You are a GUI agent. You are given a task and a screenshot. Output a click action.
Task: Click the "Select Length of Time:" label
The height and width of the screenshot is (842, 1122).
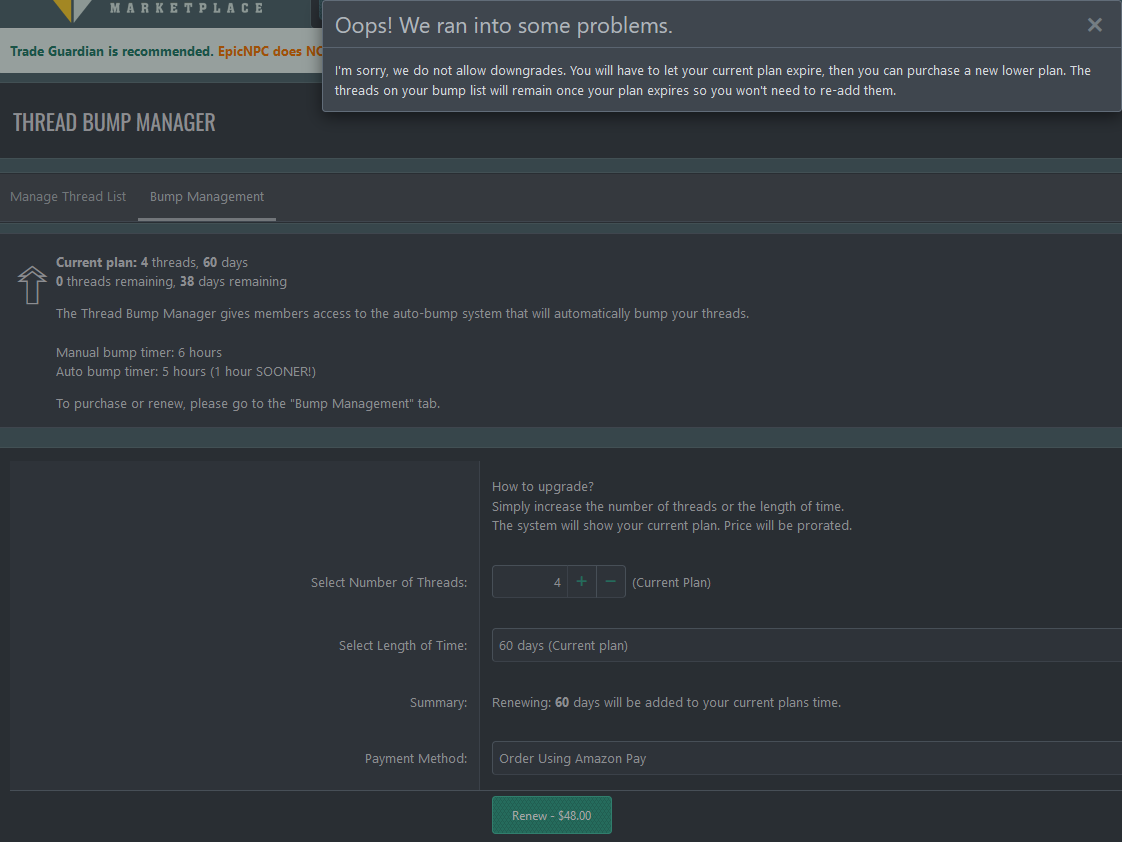pyautogui.click(x=403, y=645)
